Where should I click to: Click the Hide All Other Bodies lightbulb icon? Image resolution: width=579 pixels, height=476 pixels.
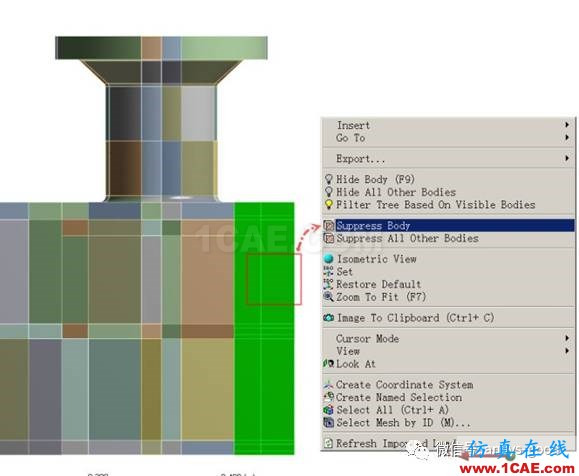pos(329,192)
